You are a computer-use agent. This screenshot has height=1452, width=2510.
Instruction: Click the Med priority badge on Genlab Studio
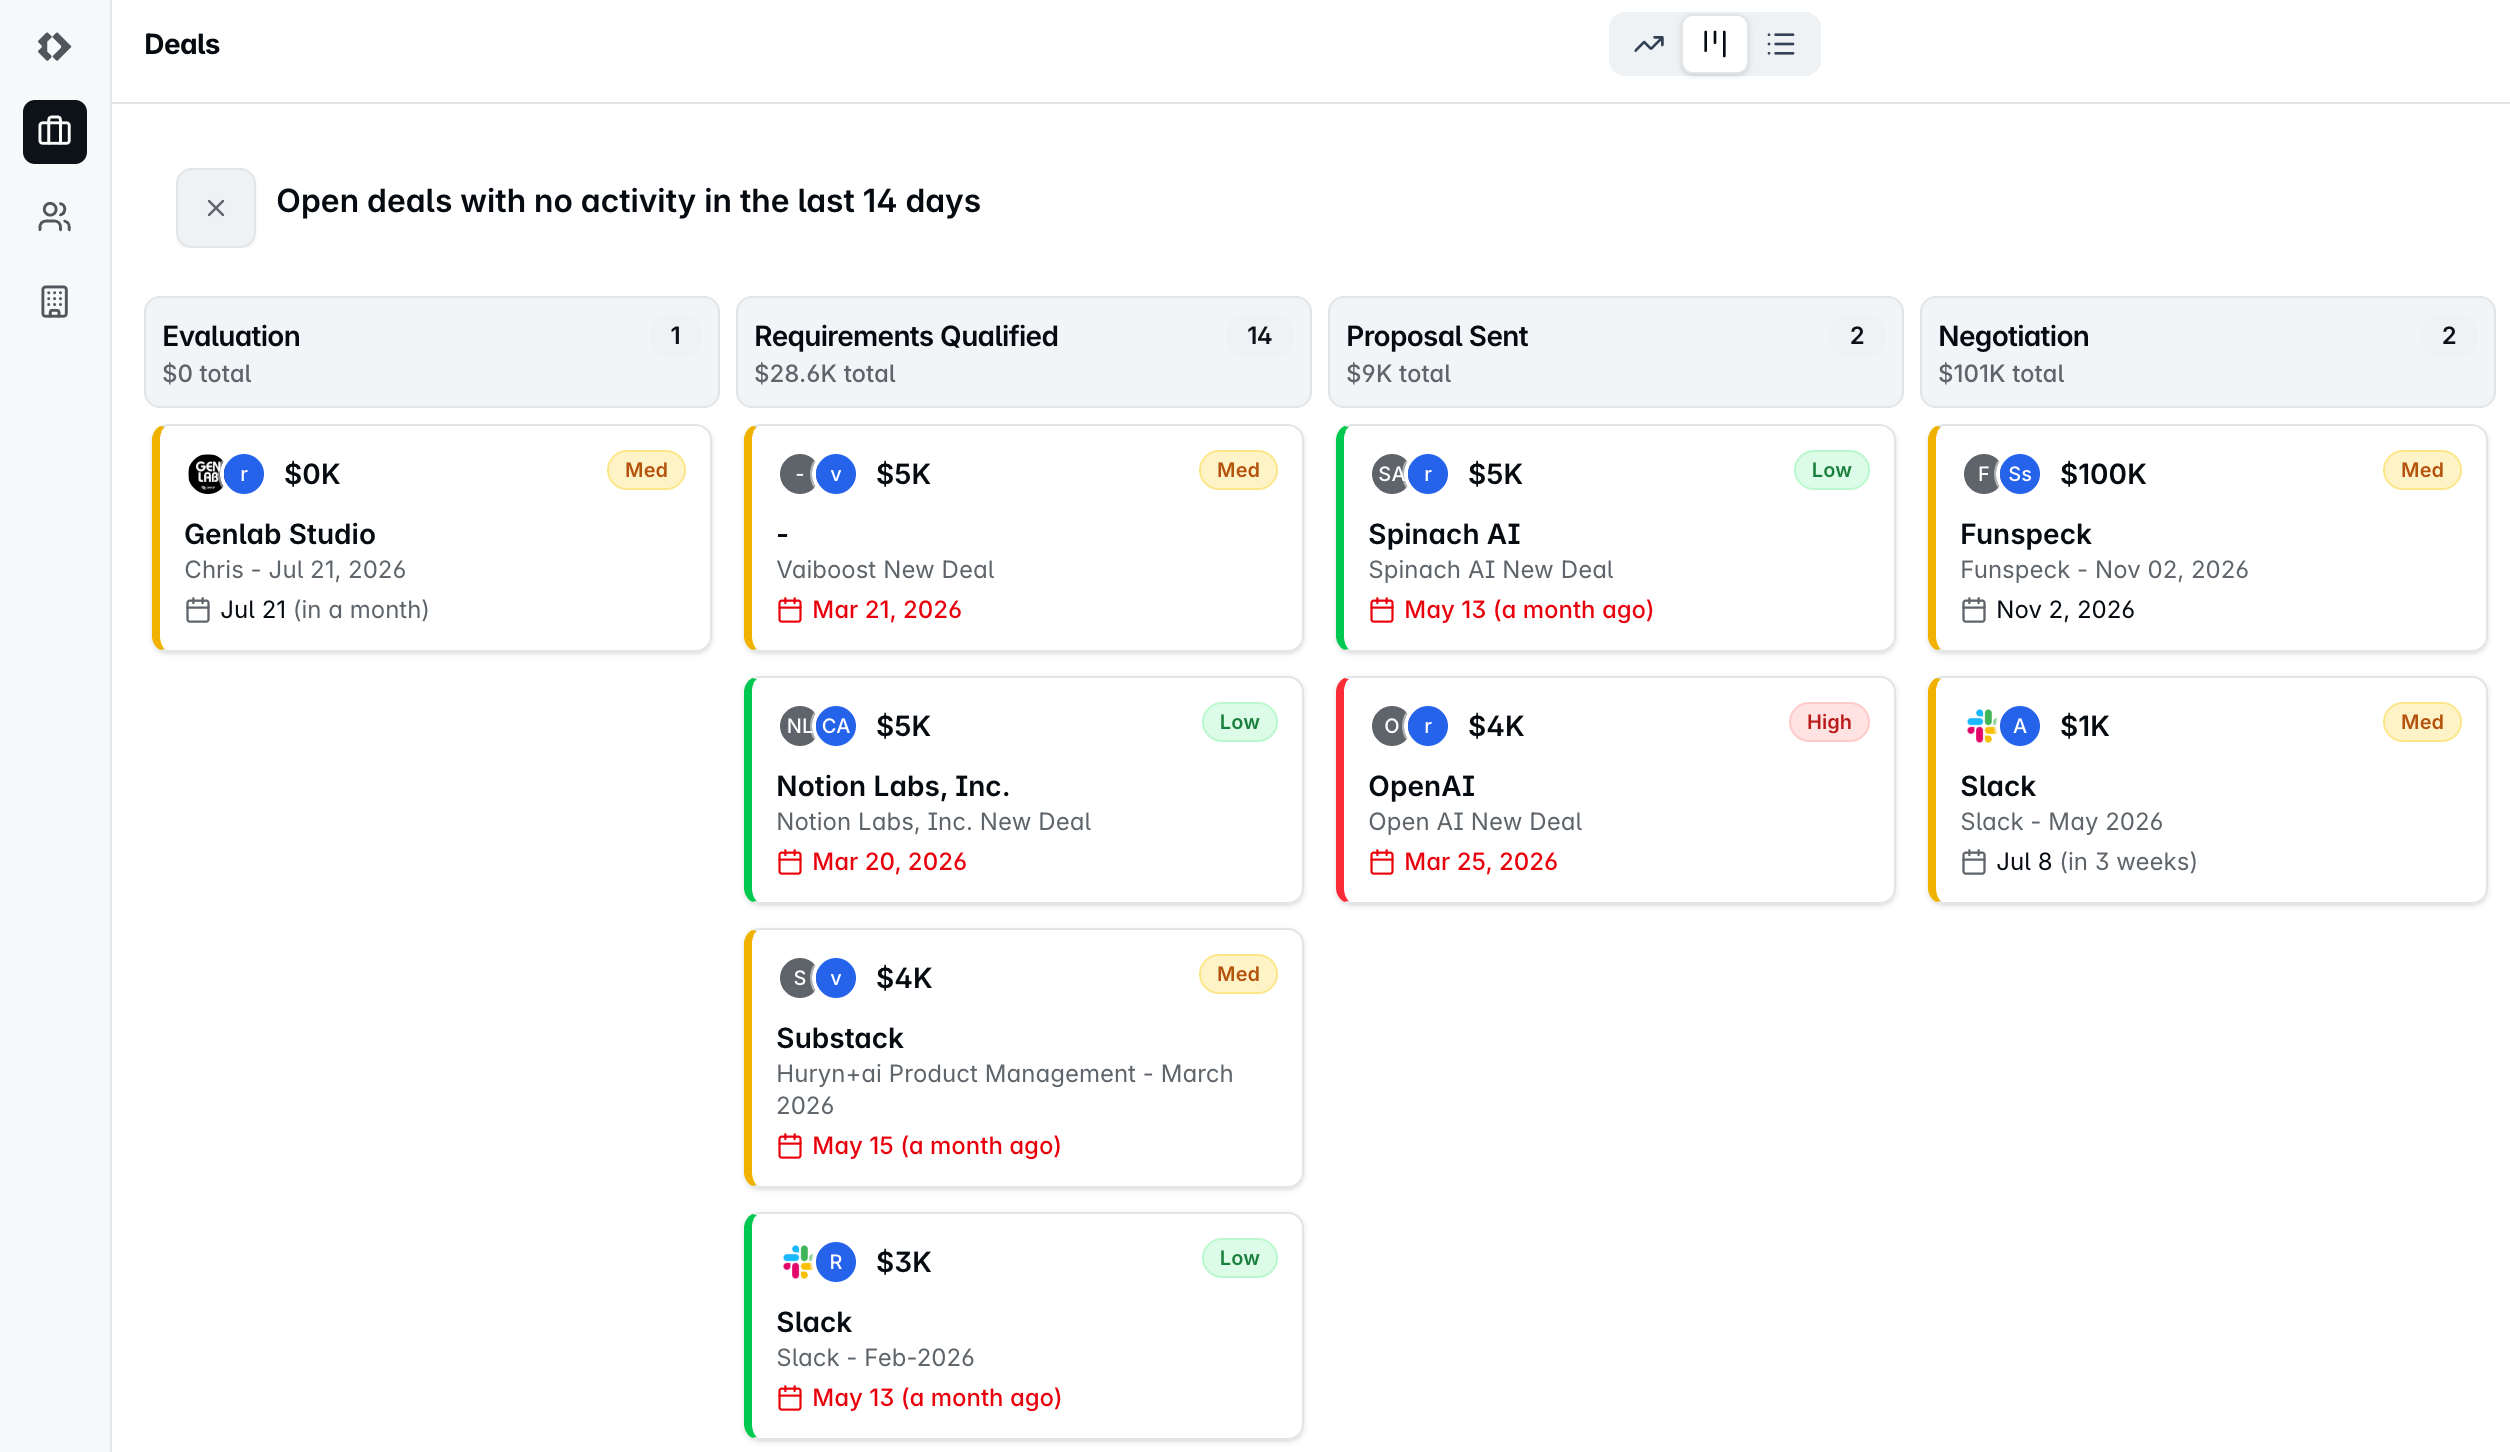(x=646, y=470)
